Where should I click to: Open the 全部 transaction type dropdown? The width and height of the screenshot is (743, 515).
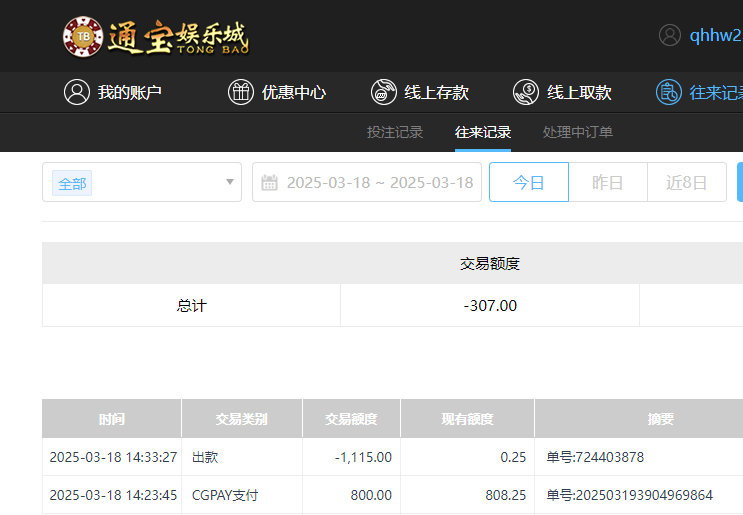[142, 182]
